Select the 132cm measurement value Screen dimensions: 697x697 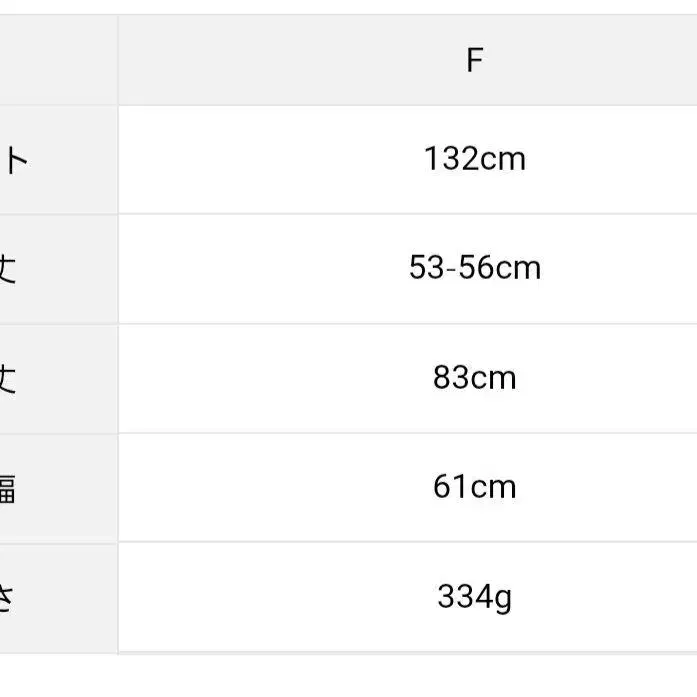tap(474, 159)
